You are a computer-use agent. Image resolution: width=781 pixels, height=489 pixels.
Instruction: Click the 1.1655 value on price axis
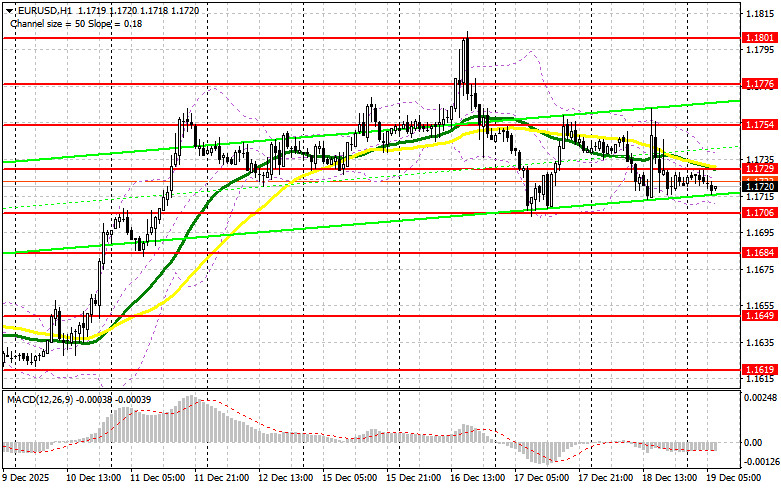pos(760,306)
